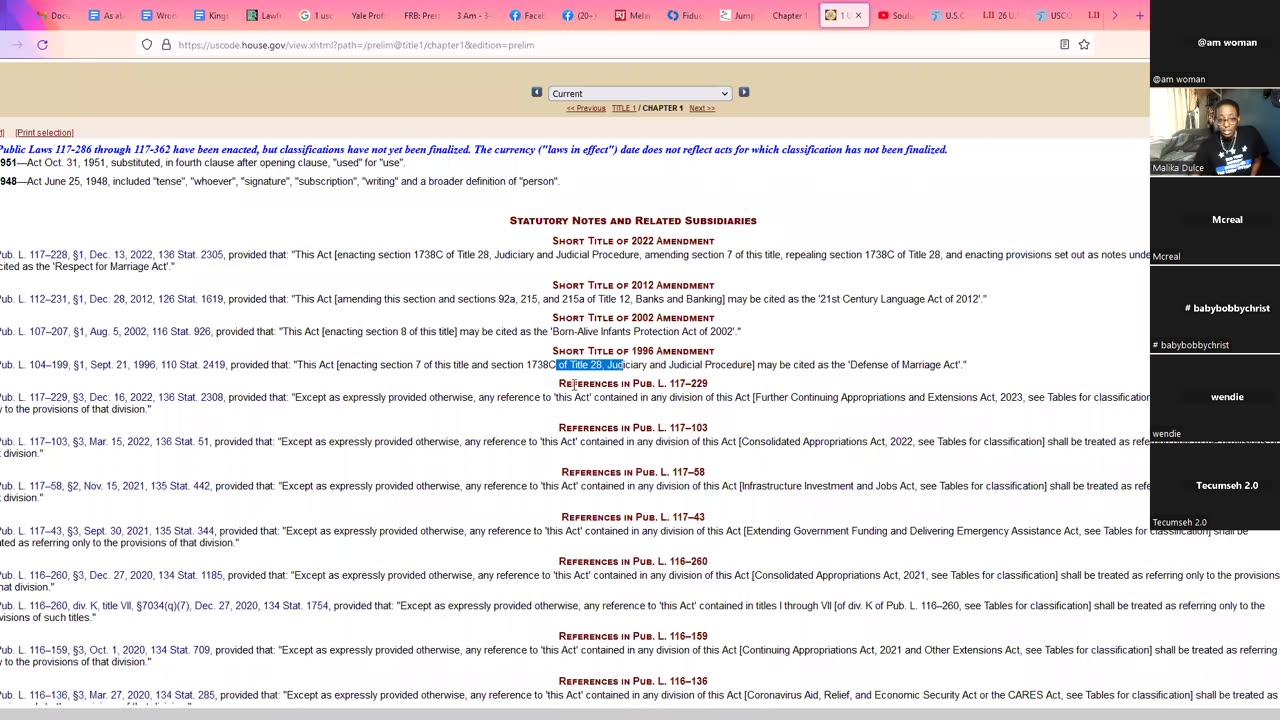Switch to the 'Jump' tab
The image size is (1280, 720).
[738, 15]
